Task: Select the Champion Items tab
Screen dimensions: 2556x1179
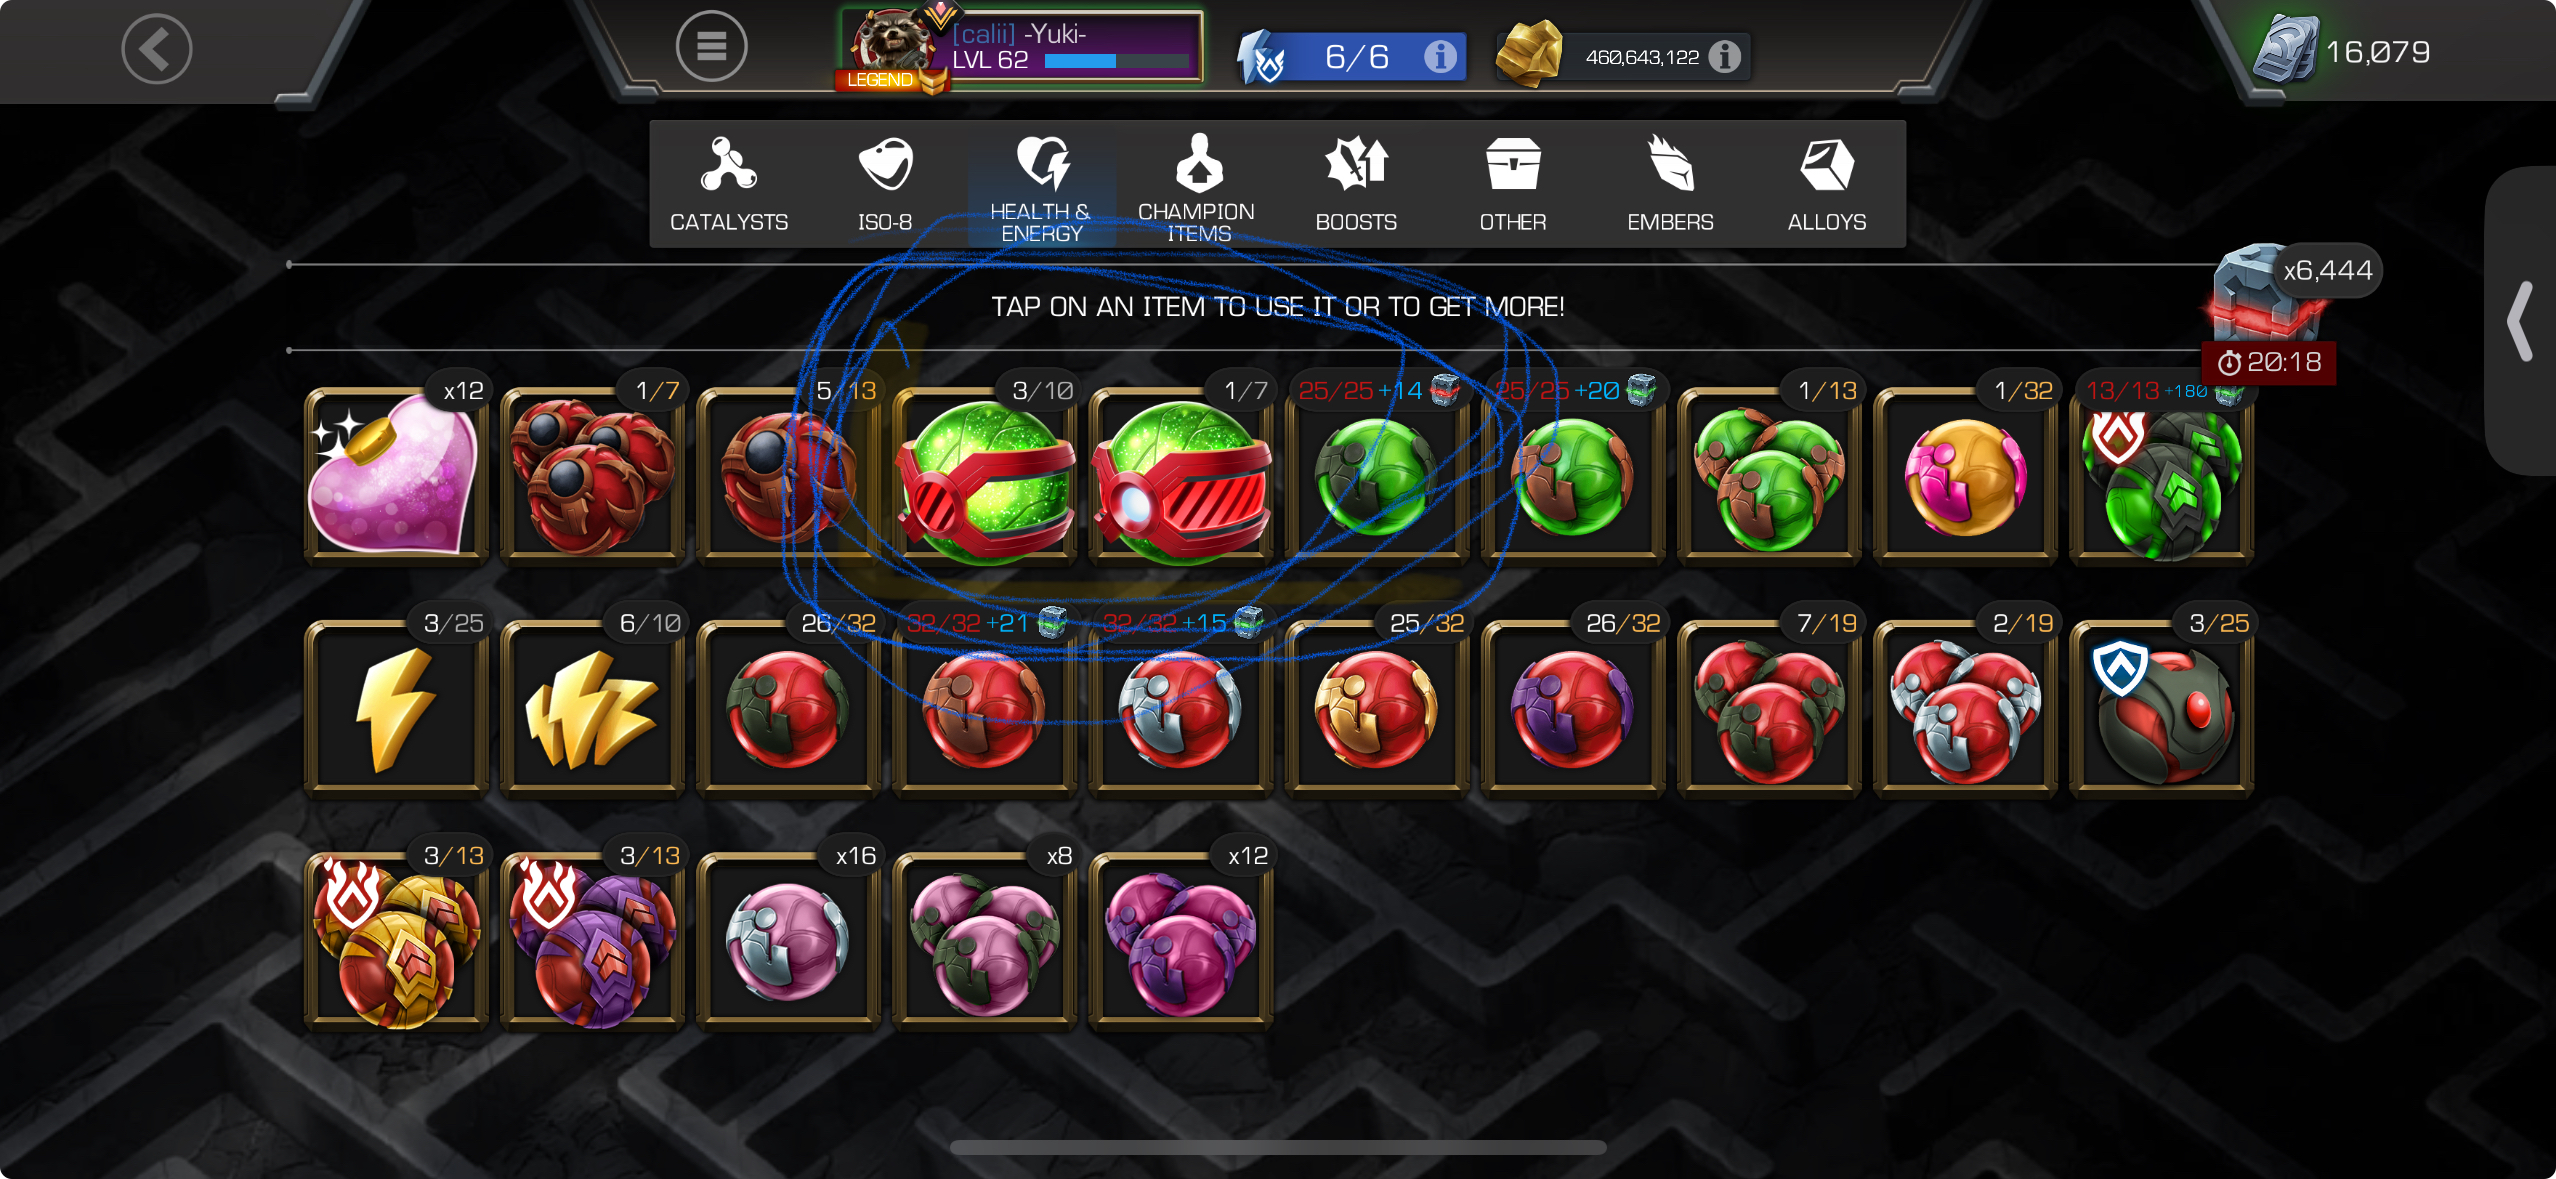Action: 1197,185
